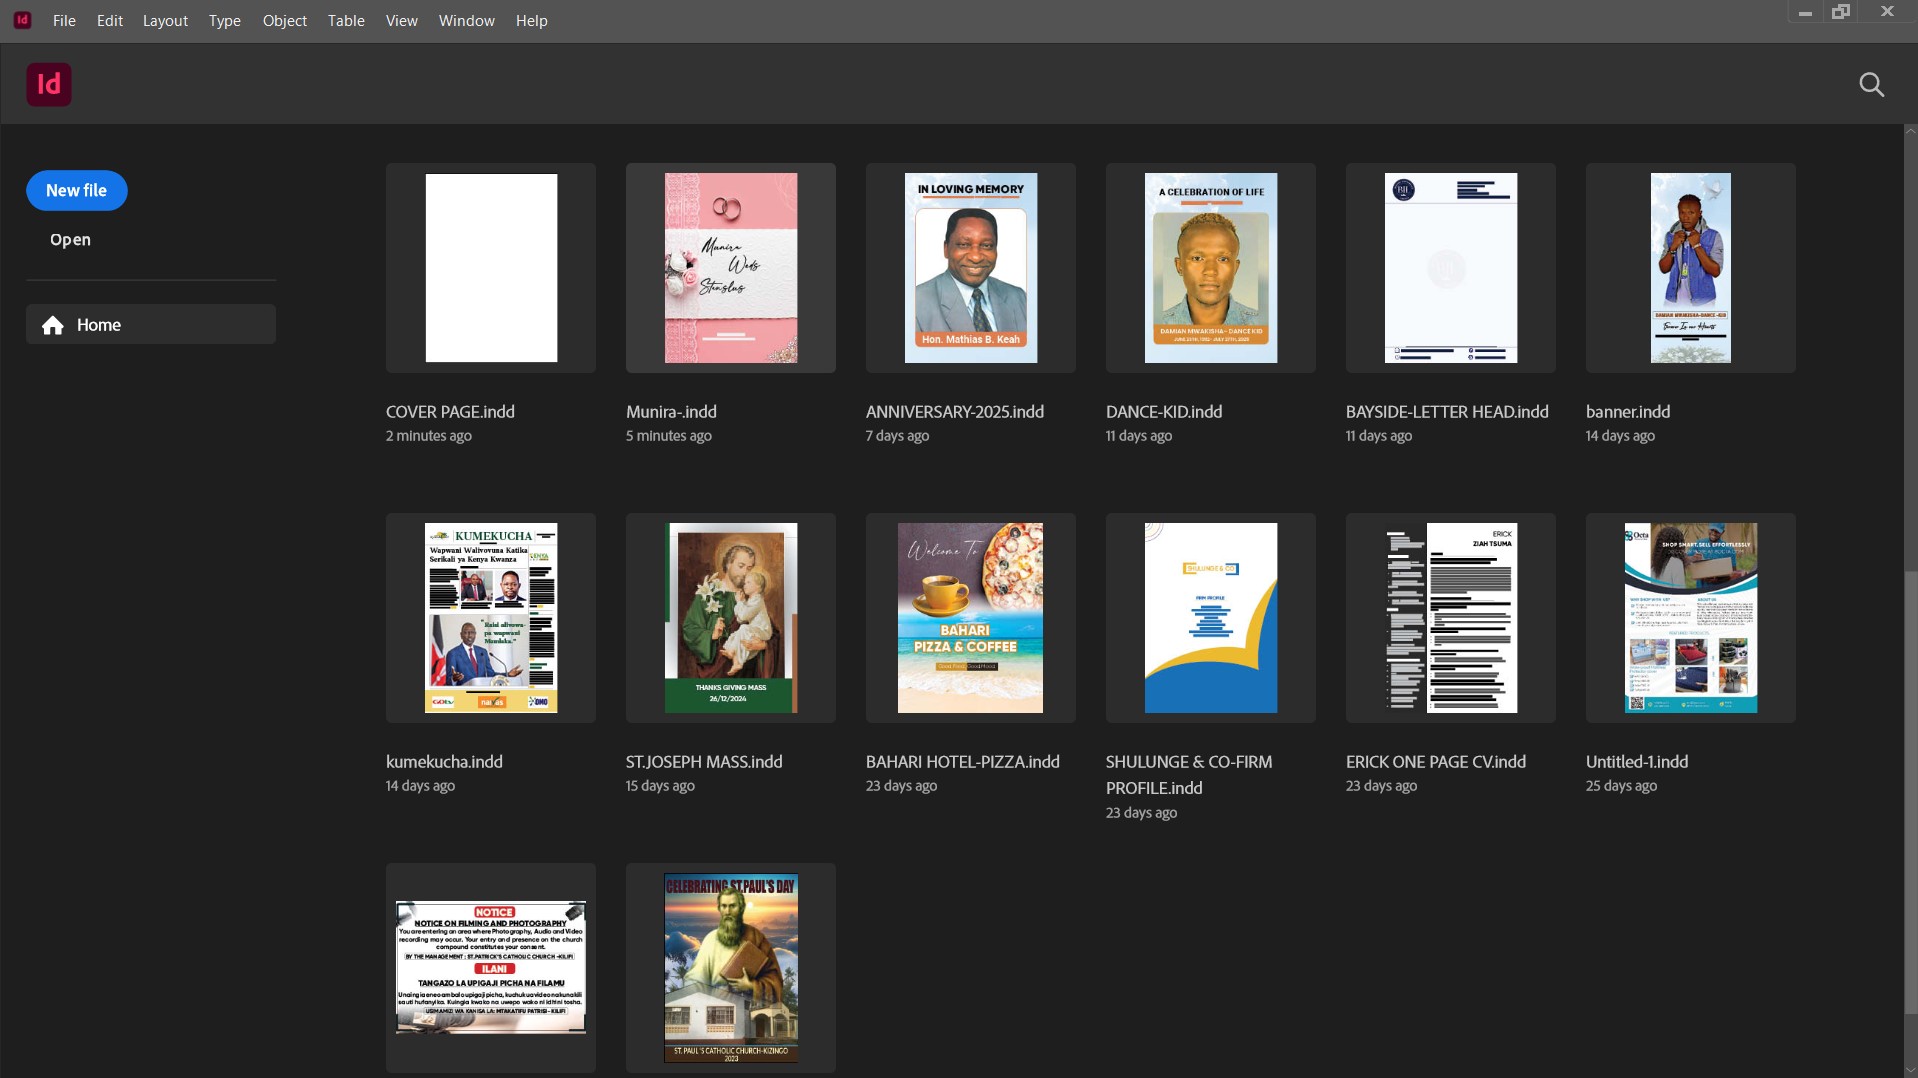Click the scroll down arrow of scrollbar

pyautogui.click(x=1910, y=1070)
